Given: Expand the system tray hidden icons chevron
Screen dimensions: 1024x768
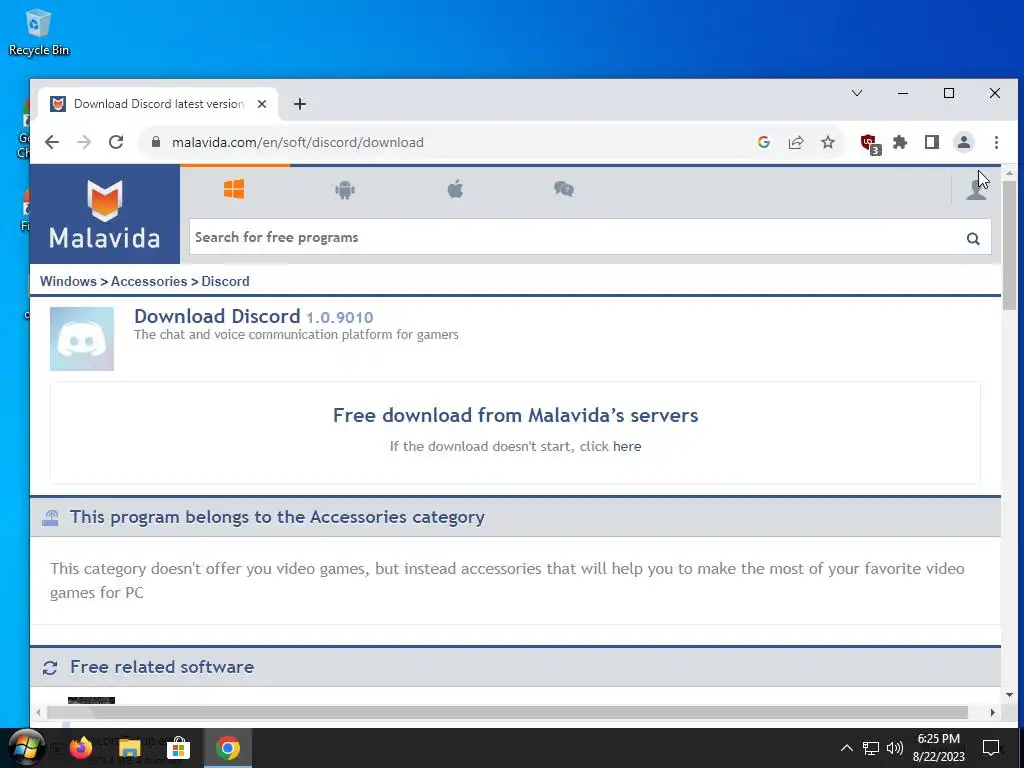Looking at the screenshot, I should (x=846, y=748).
